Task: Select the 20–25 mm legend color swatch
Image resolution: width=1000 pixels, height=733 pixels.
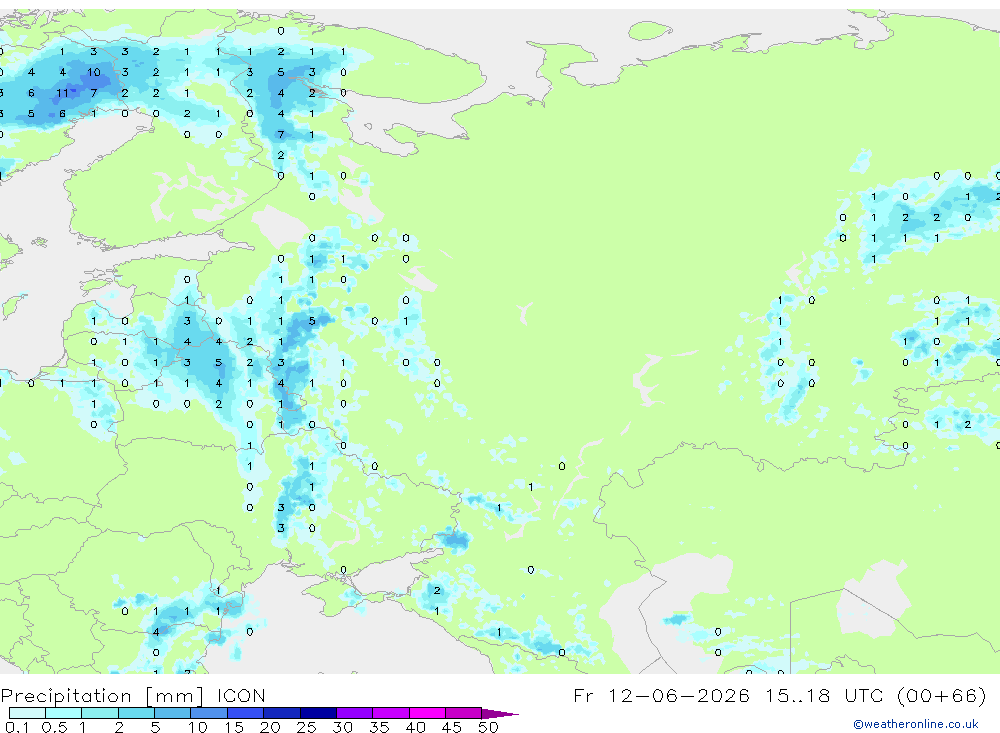Action: [282, 713]
